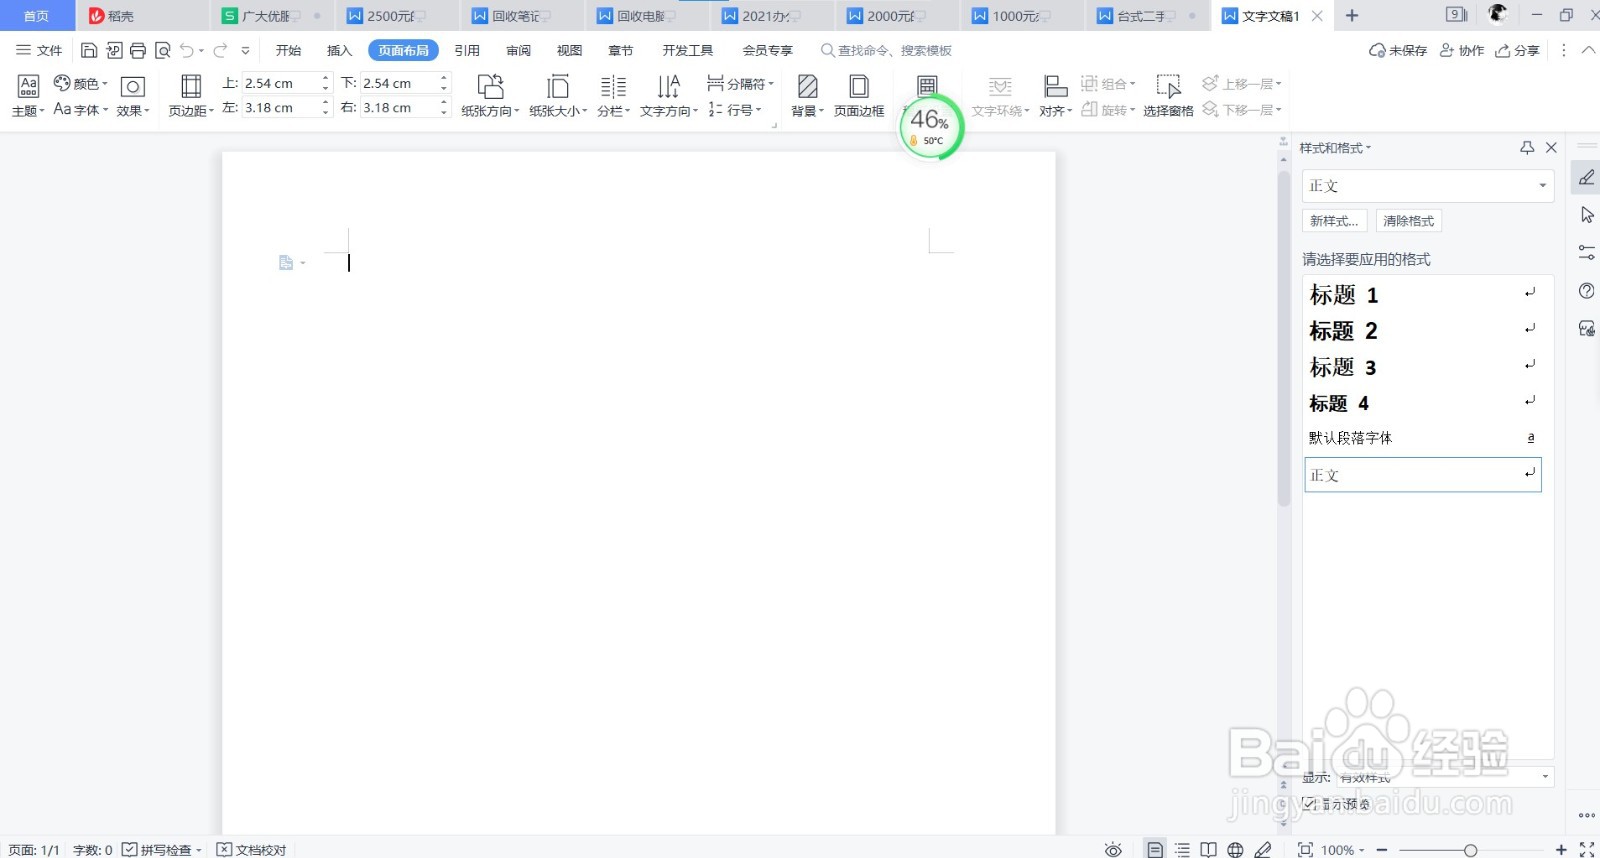The width and height of the screenshot is (1600, 858).
Task: Click the Undo arrow icon
Action: click(187, 50)
